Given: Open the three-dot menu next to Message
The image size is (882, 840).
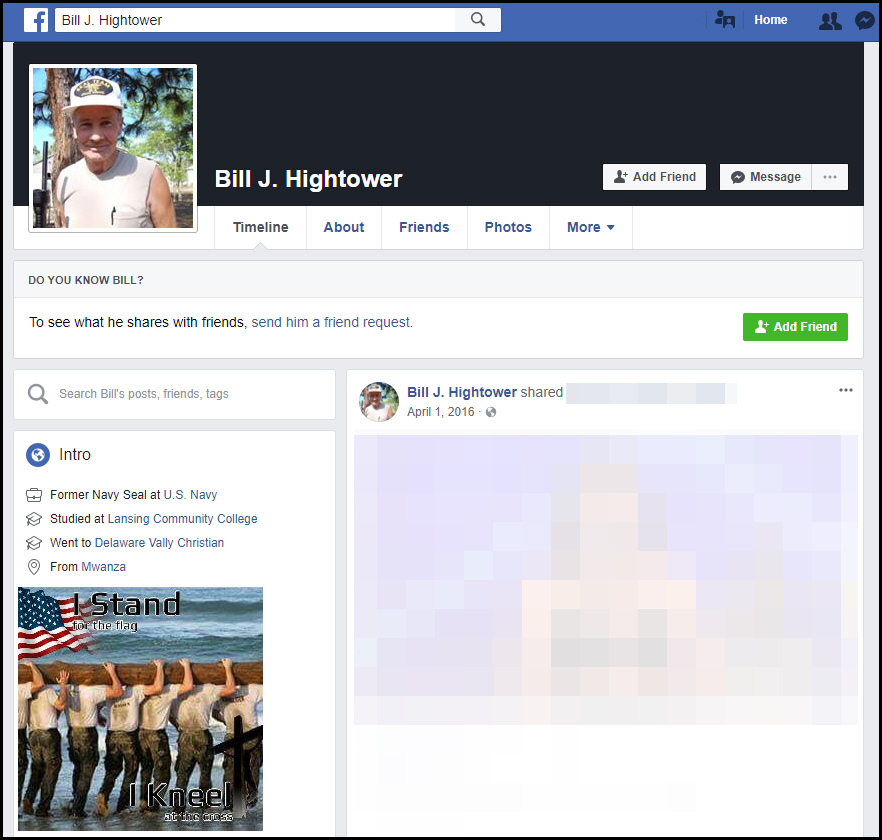Looking at the screenshot, I should click(830, 177).
